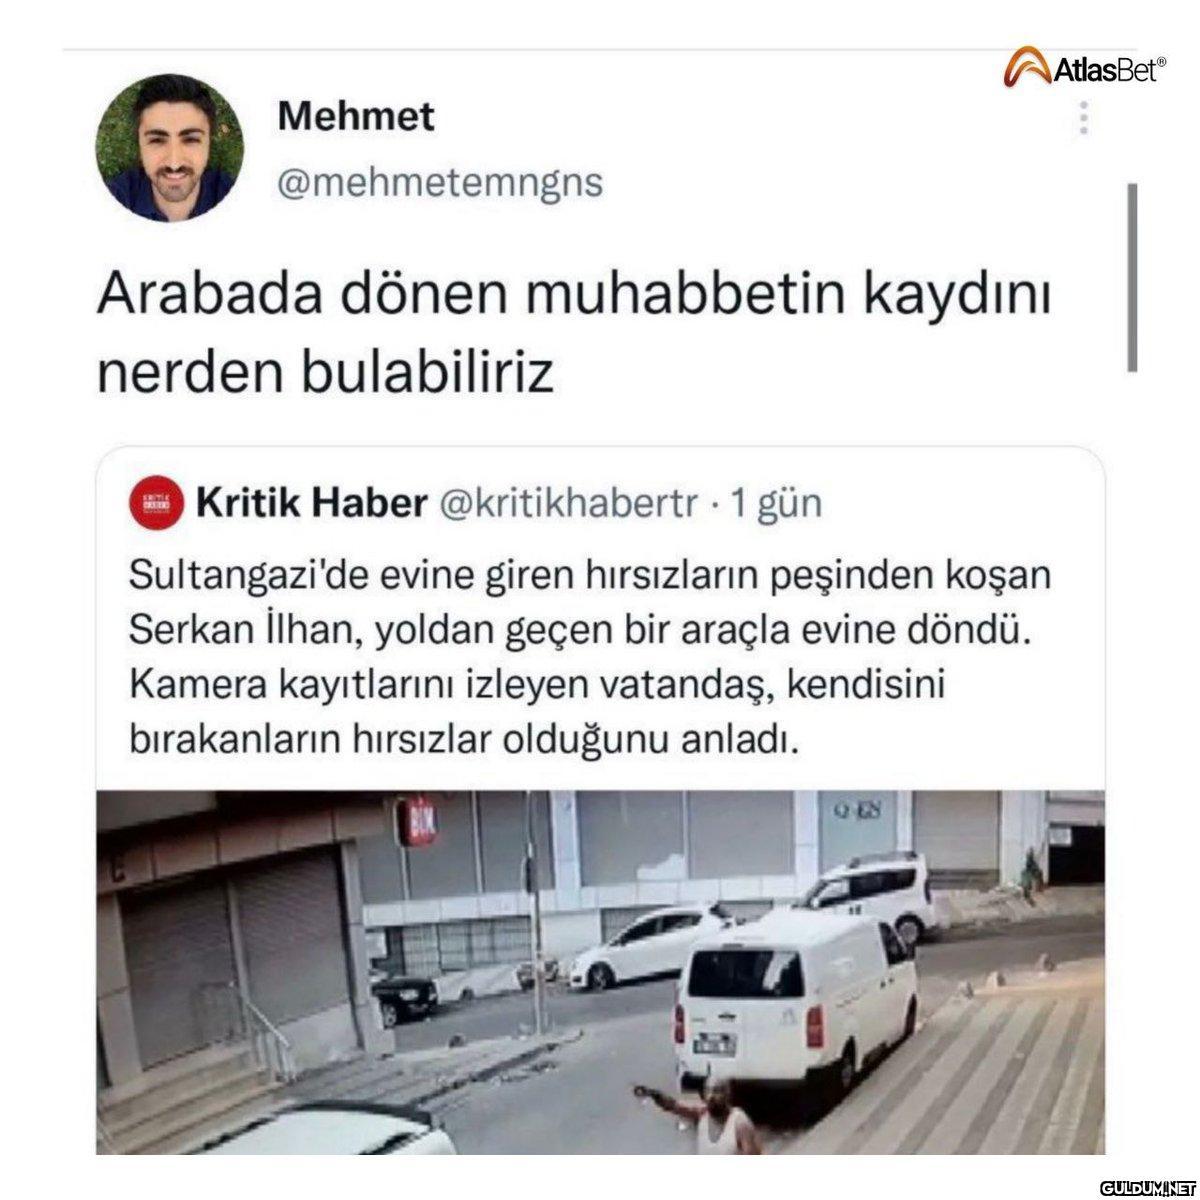Open the Mehmet display name
This screenshot has width=1200, height=1200.
pos(356,117)
